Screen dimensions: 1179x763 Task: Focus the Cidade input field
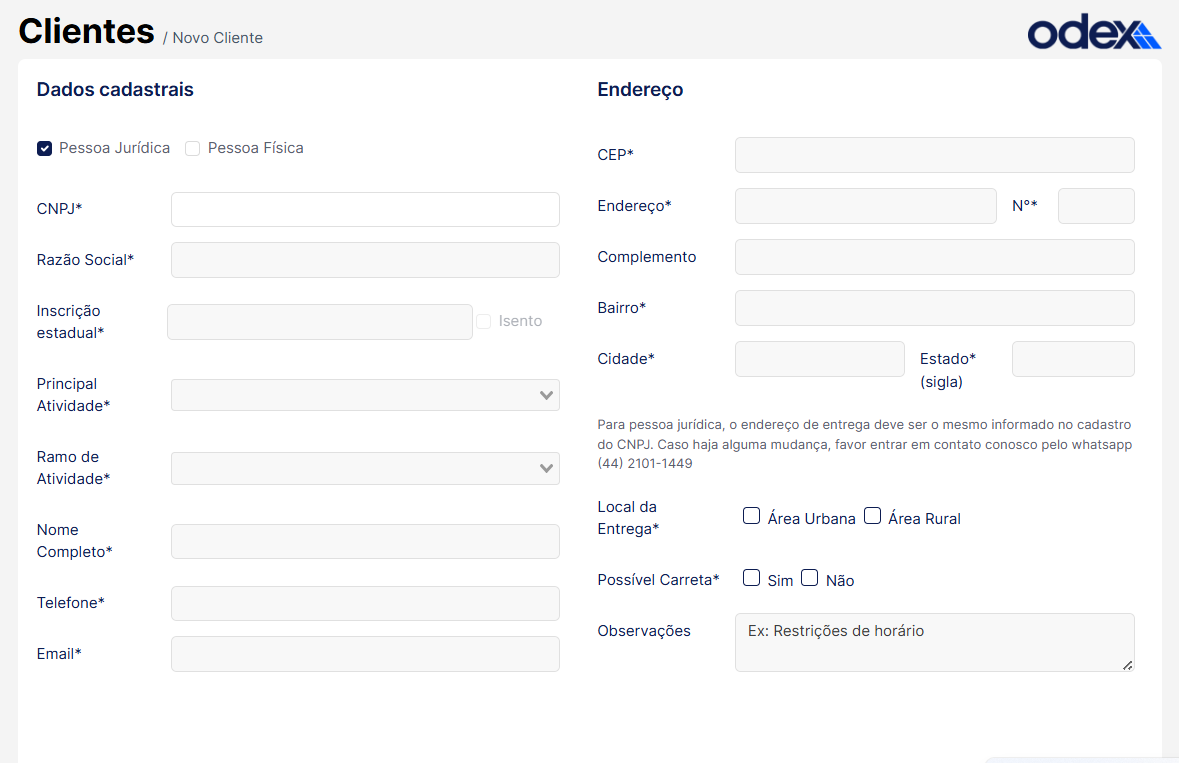click(x=820, y=359)
